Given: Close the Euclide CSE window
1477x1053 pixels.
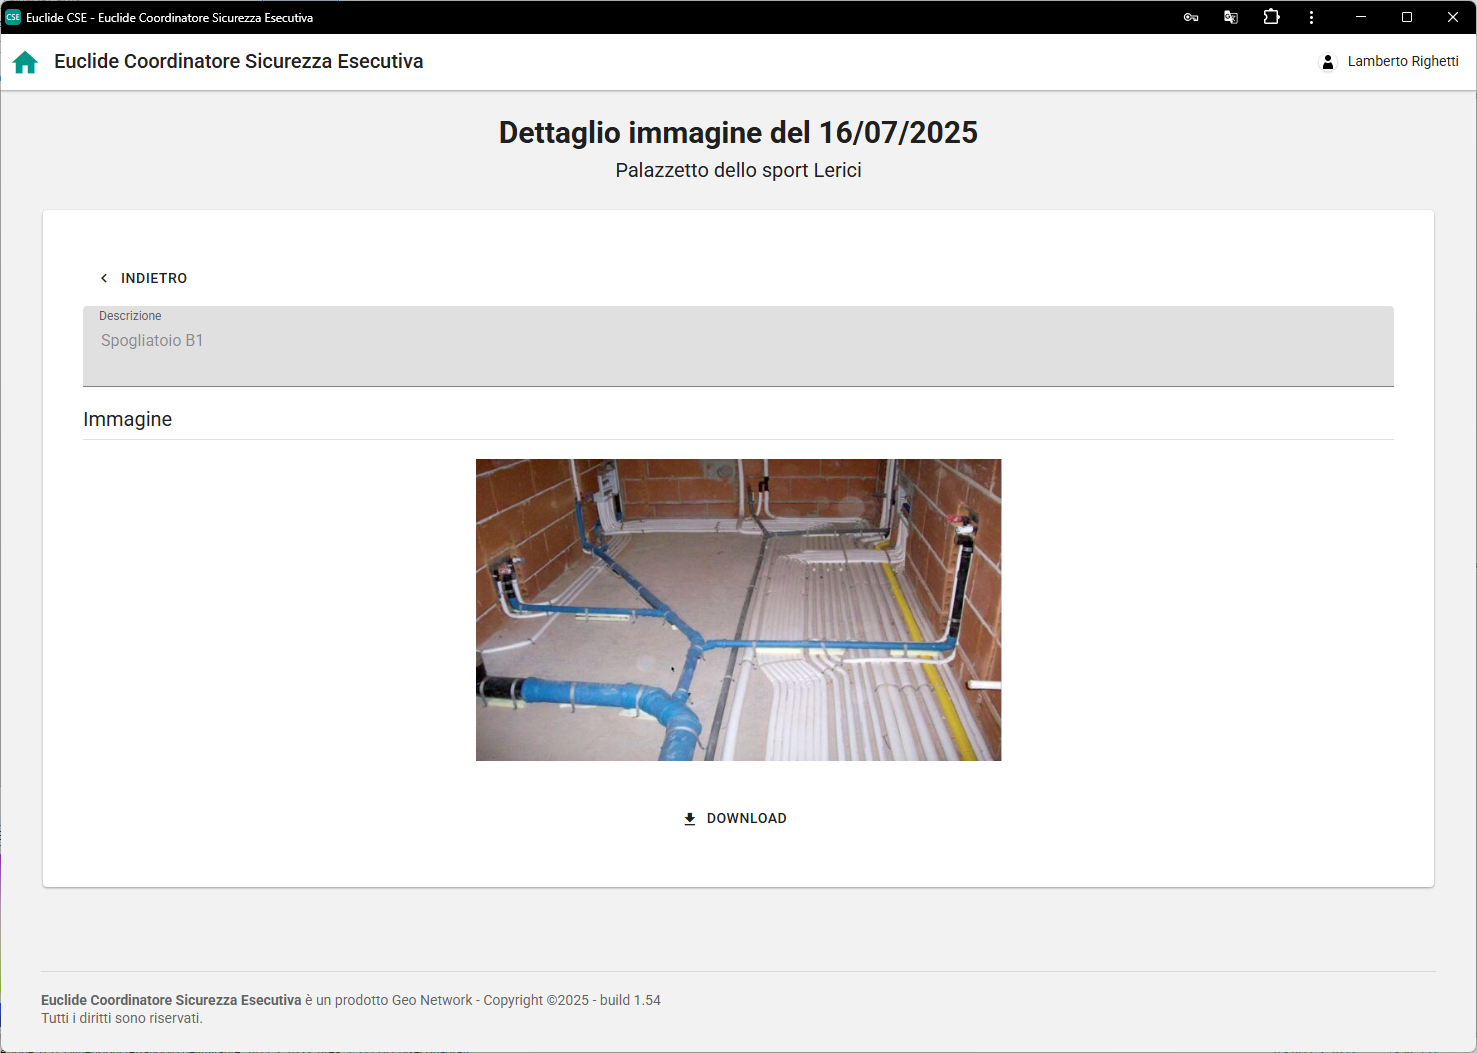Looking at the screenshot, I should click(1453, 17).
